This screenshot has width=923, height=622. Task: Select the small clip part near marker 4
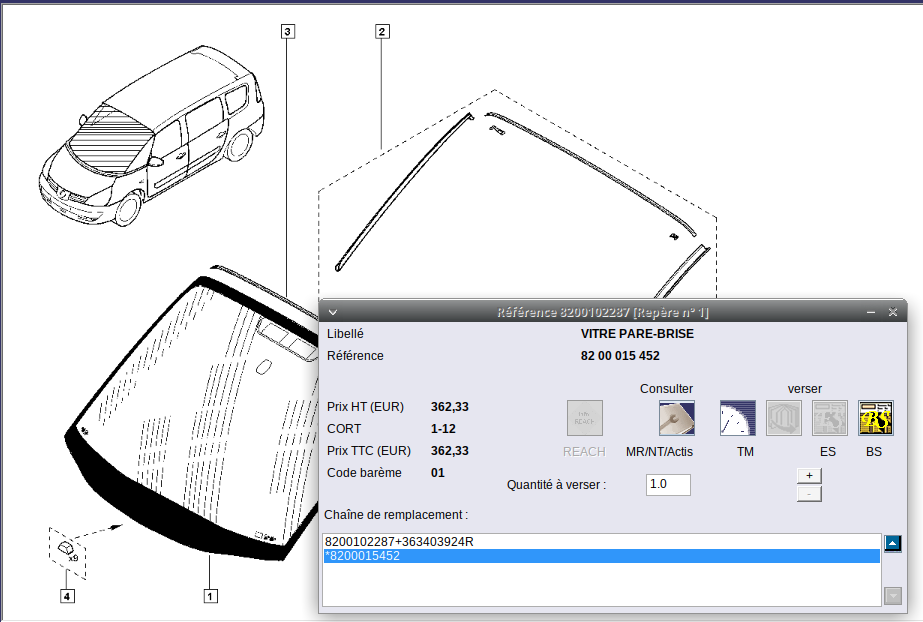click(x=67, y=548)
